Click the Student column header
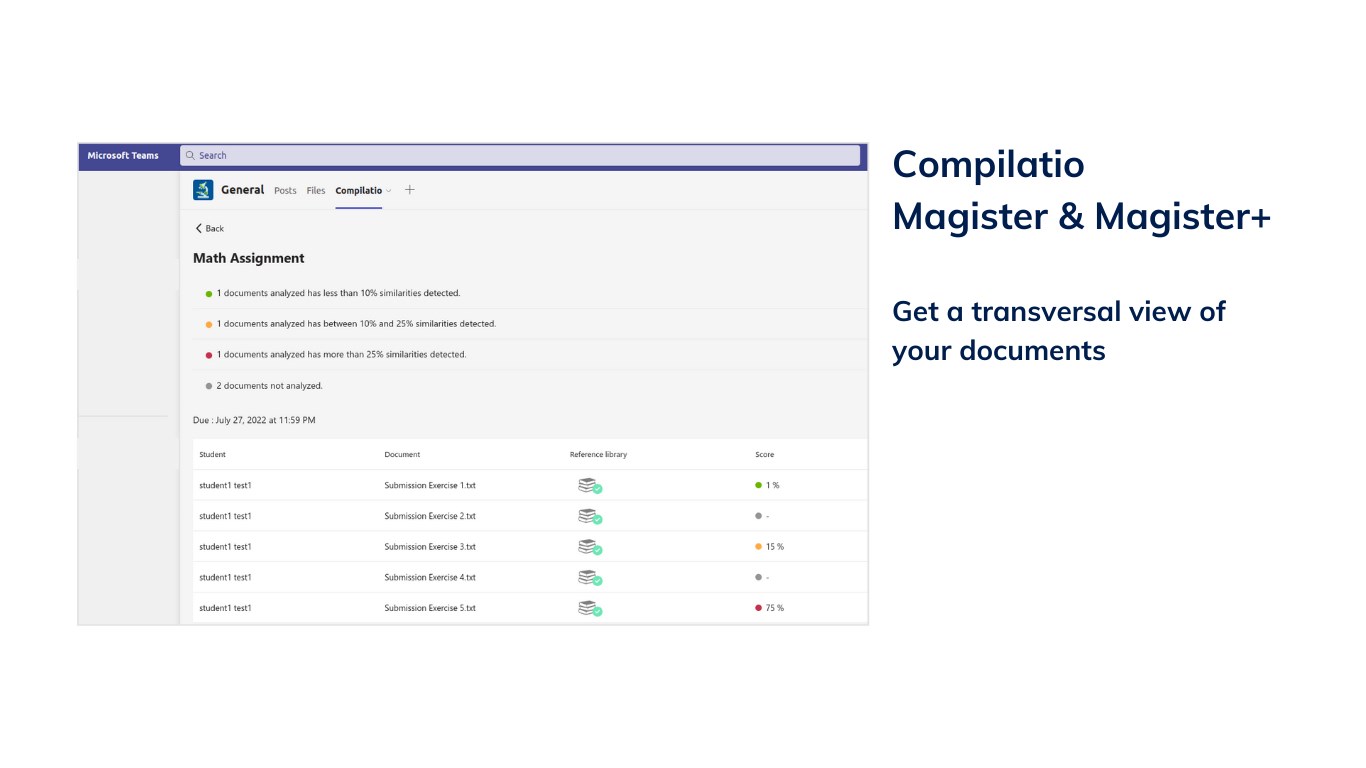Screen dimensions: 1366x768 coord(213,455)
